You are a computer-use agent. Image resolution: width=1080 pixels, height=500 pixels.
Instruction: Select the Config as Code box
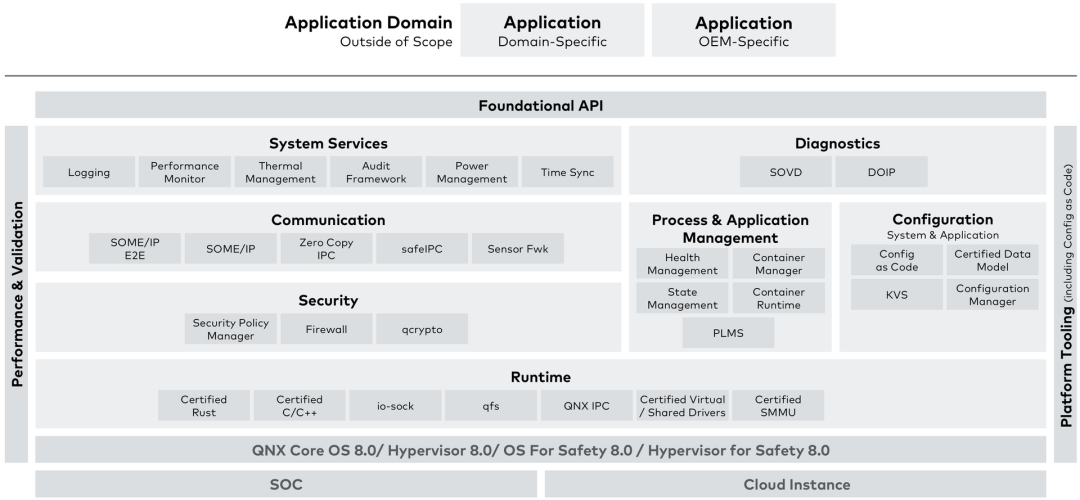897,260
